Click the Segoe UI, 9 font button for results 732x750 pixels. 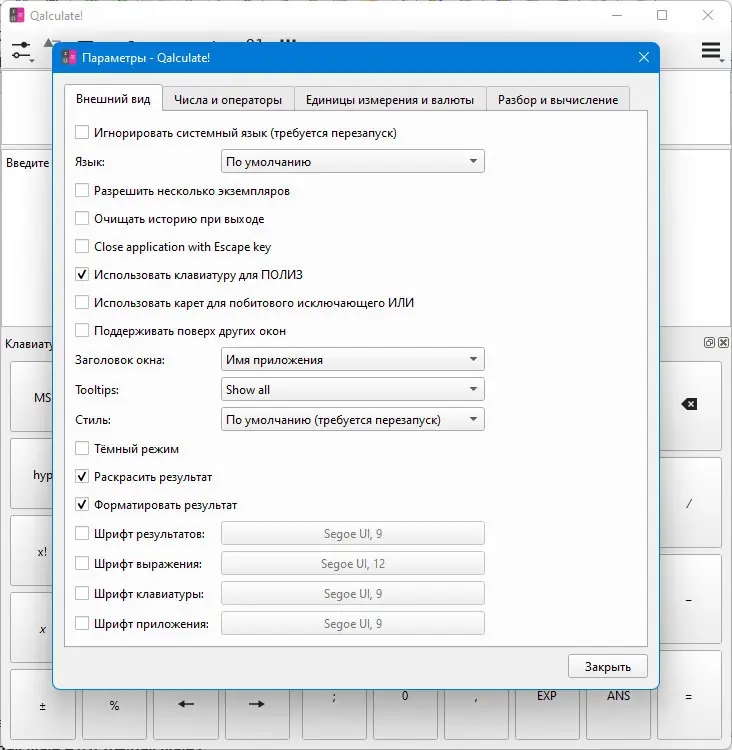point(353,533)
